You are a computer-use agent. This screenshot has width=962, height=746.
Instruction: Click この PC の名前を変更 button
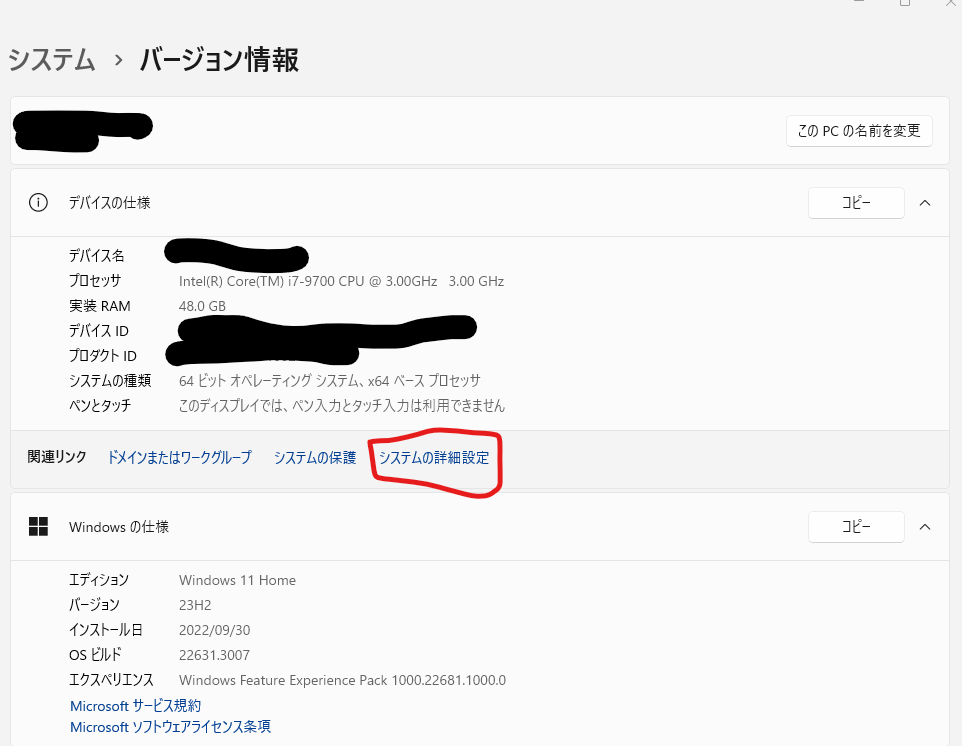click(859, 131)
